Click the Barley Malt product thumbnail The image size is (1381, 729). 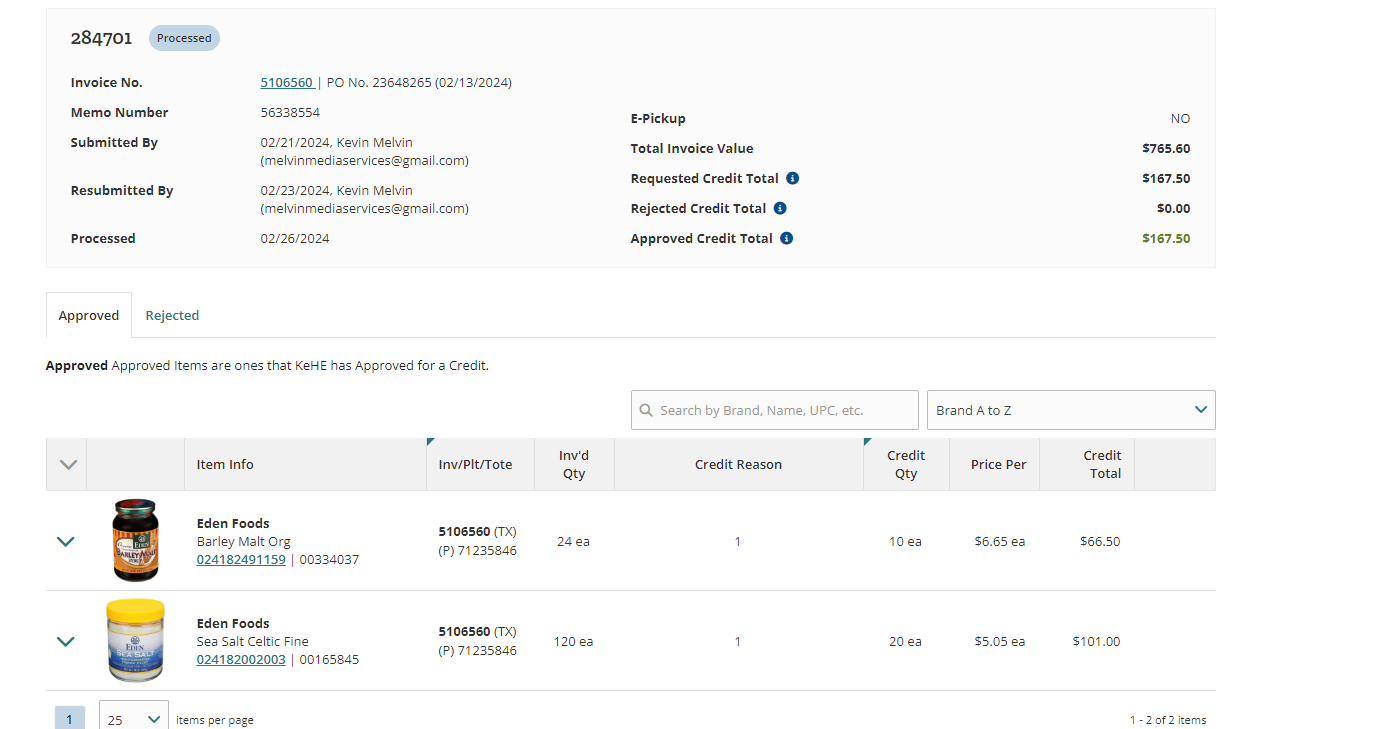pos(135,540)
